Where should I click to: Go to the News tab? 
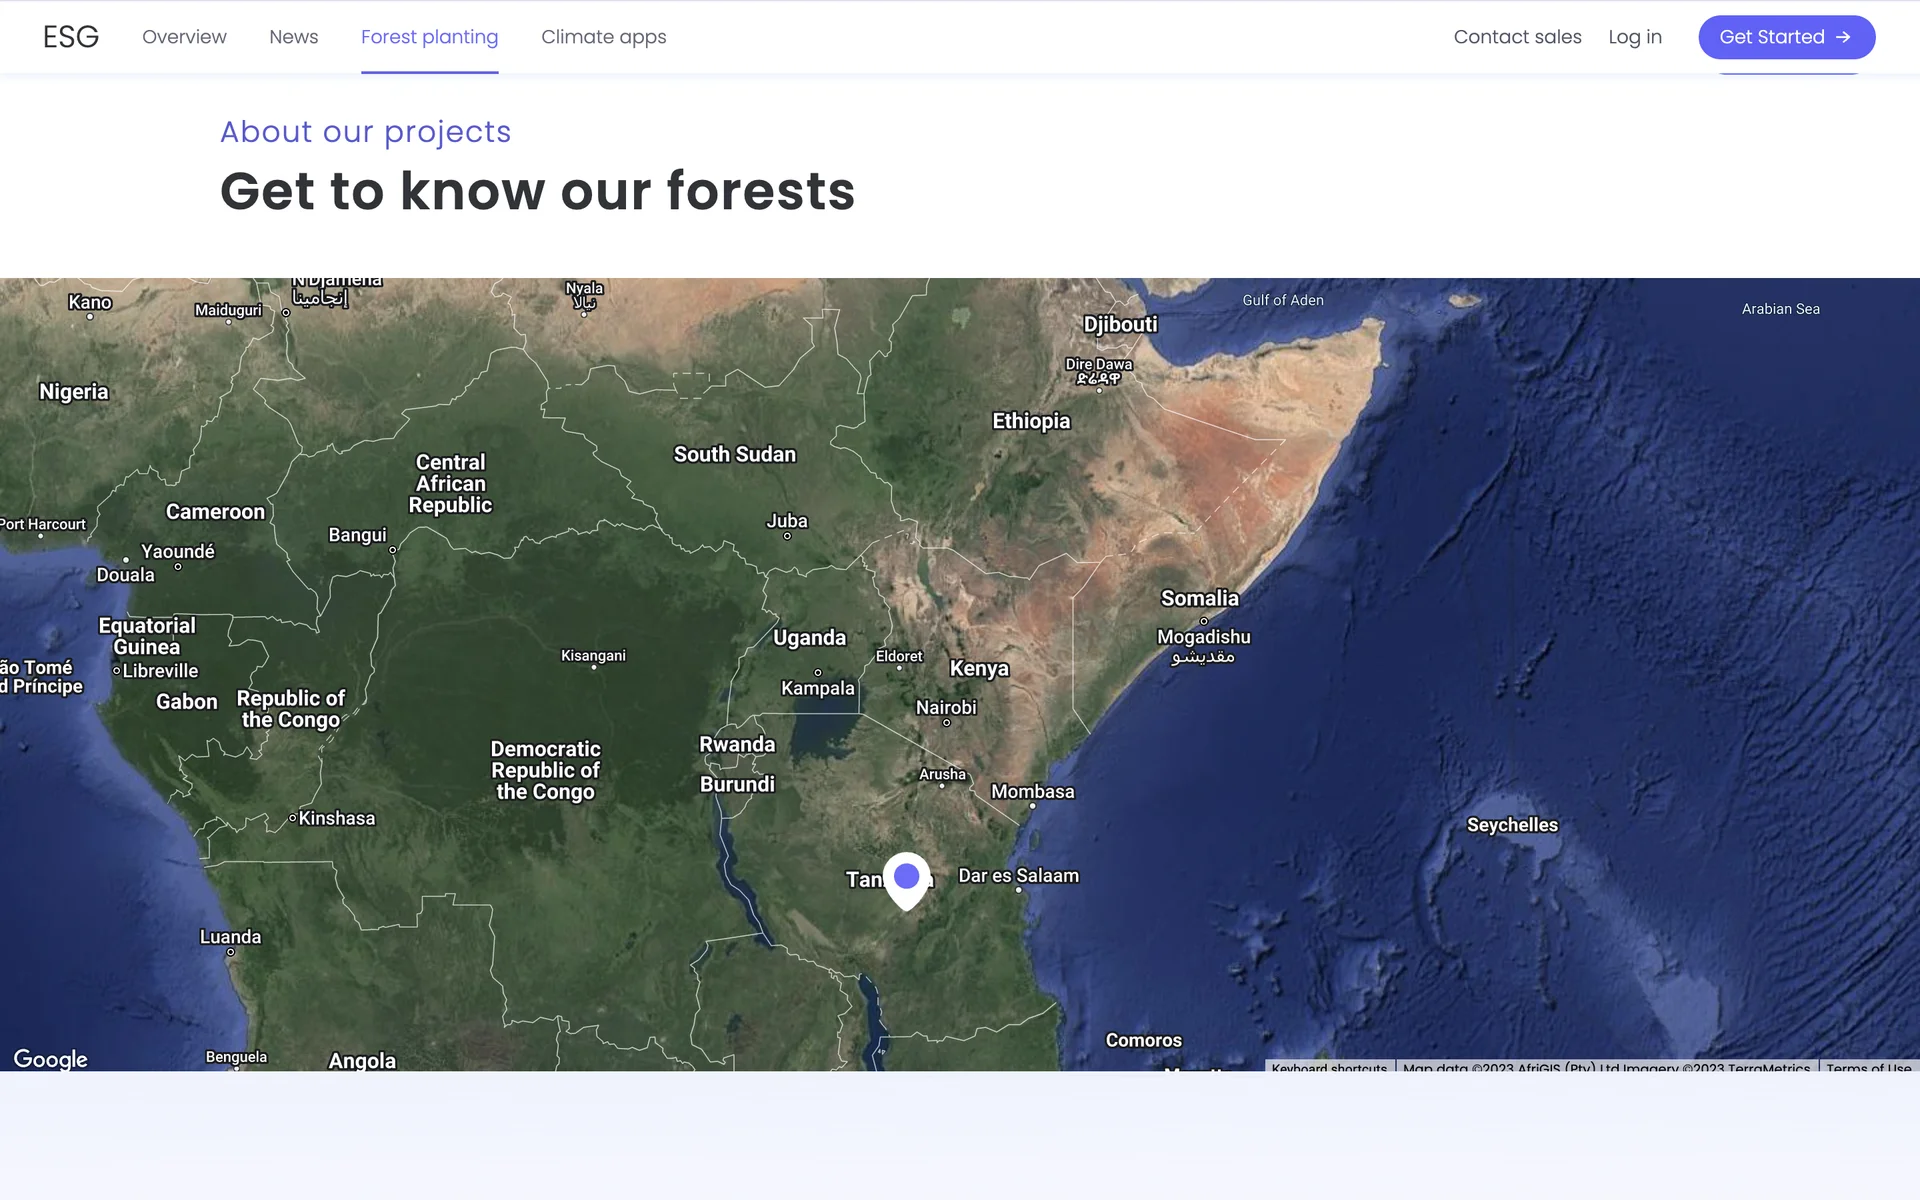coord(293,37)
